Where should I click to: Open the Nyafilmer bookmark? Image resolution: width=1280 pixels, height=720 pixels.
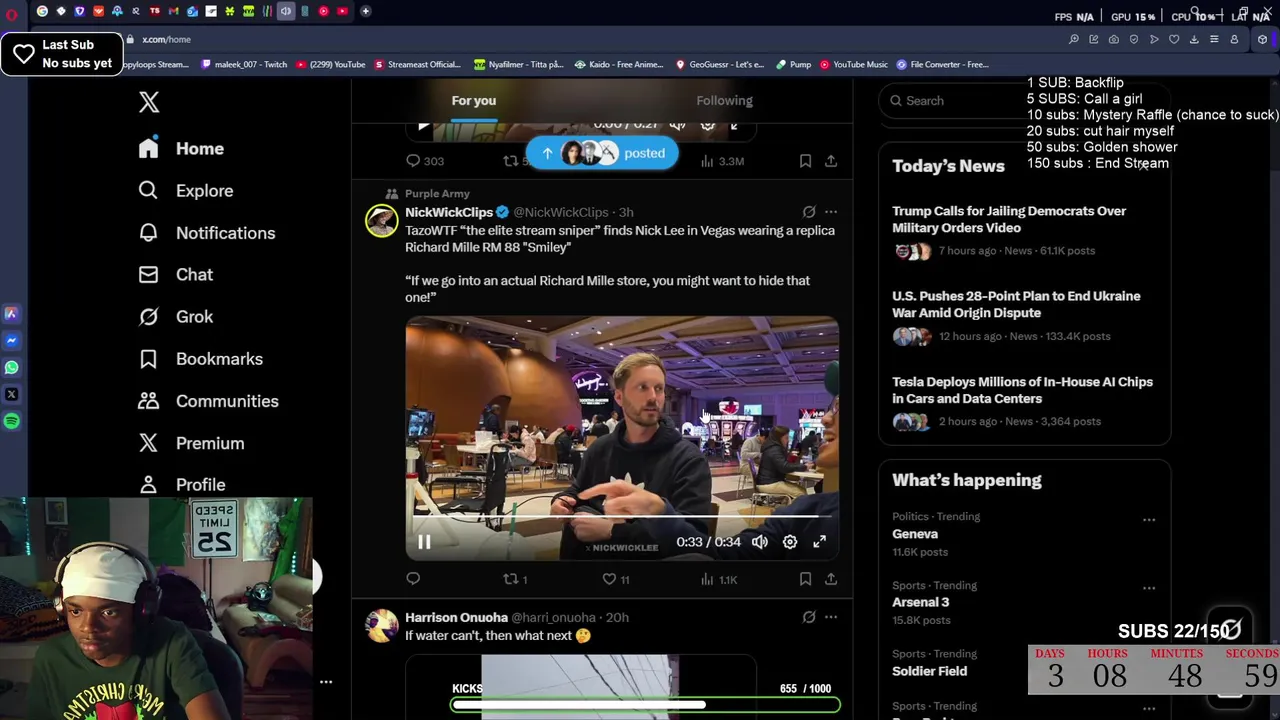(519, 65)
